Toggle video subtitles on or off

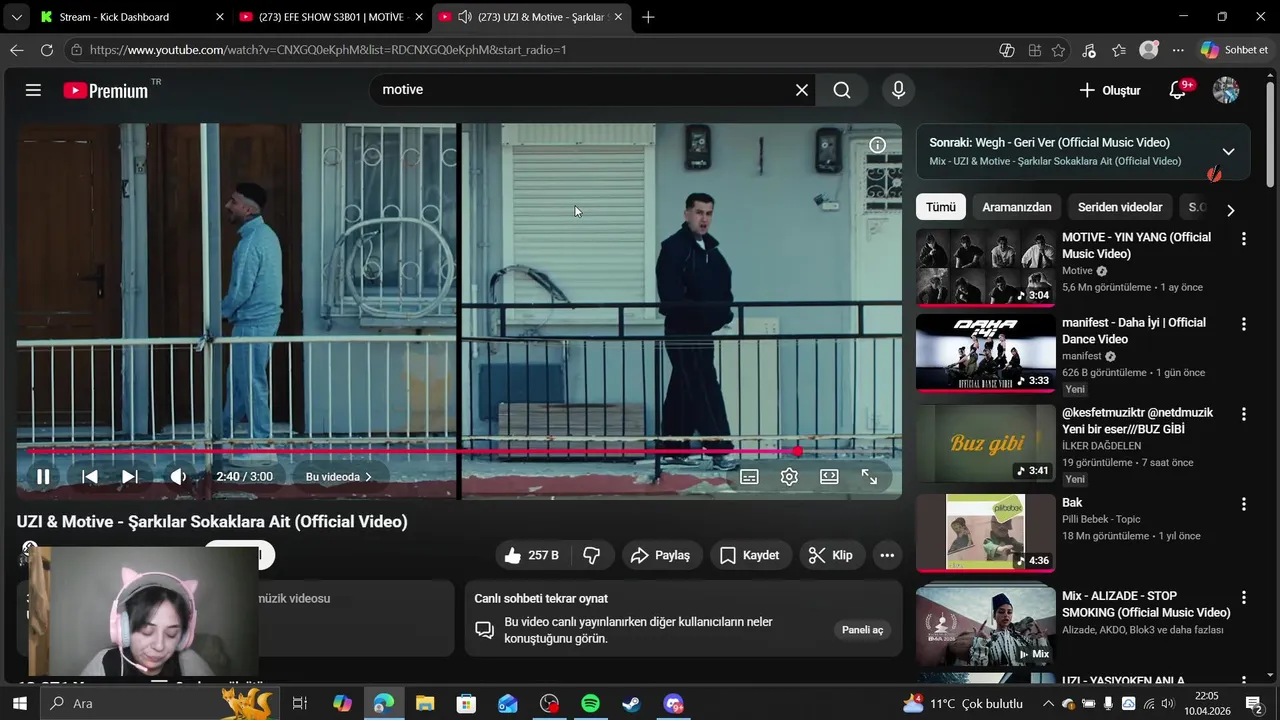[x=749, y=477]
